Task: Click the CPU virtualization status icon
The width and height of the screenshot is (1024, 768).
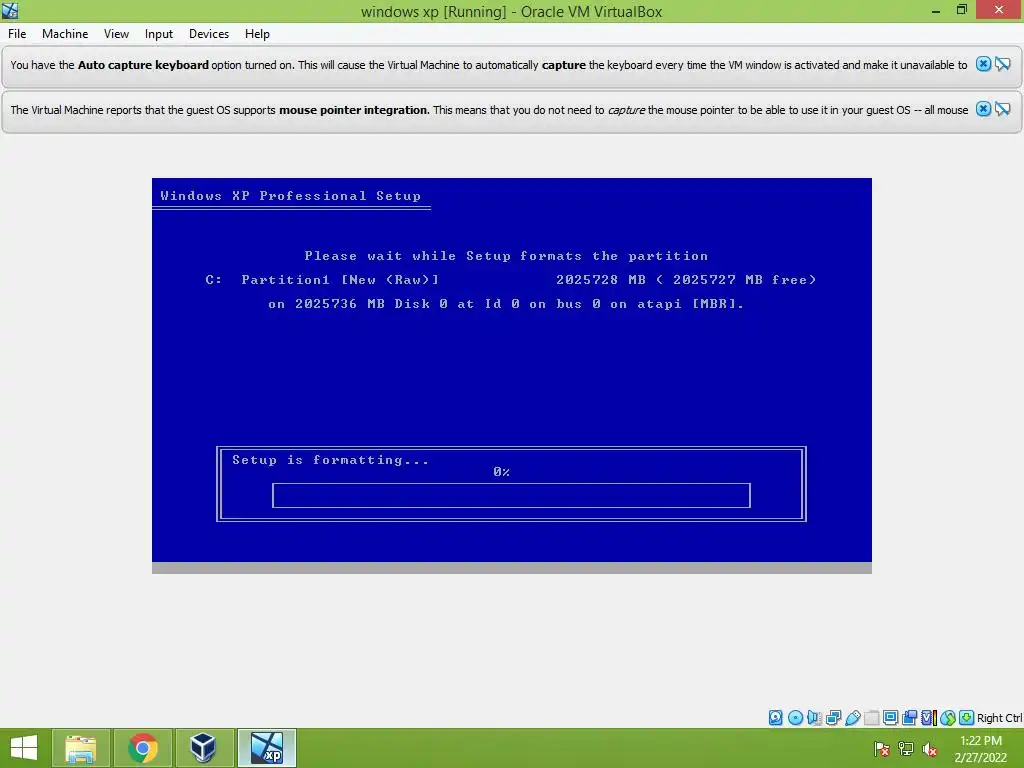Action: [x=929, y=718]
